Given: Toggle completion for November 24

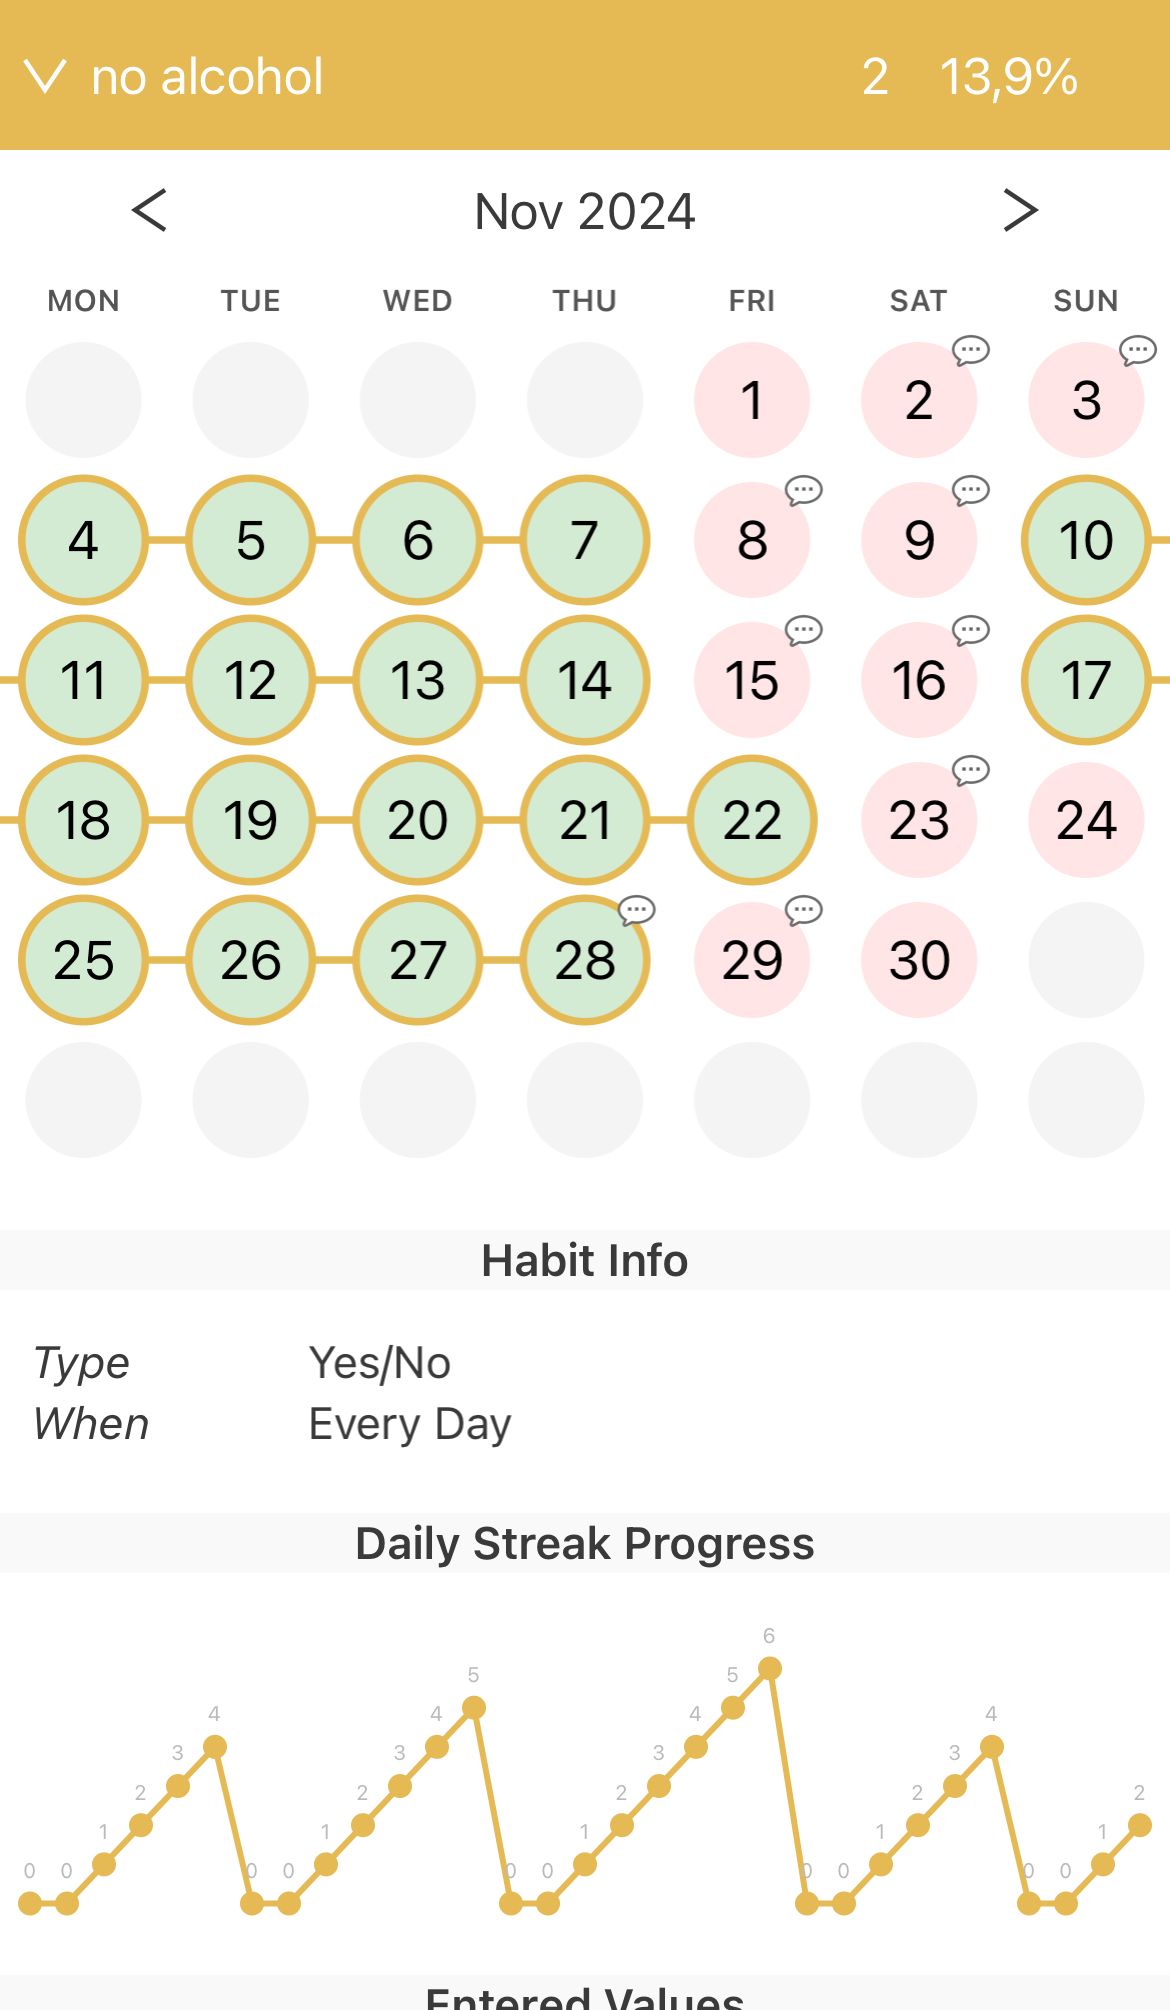Looking at the screenshot, I should (1086, 820).
